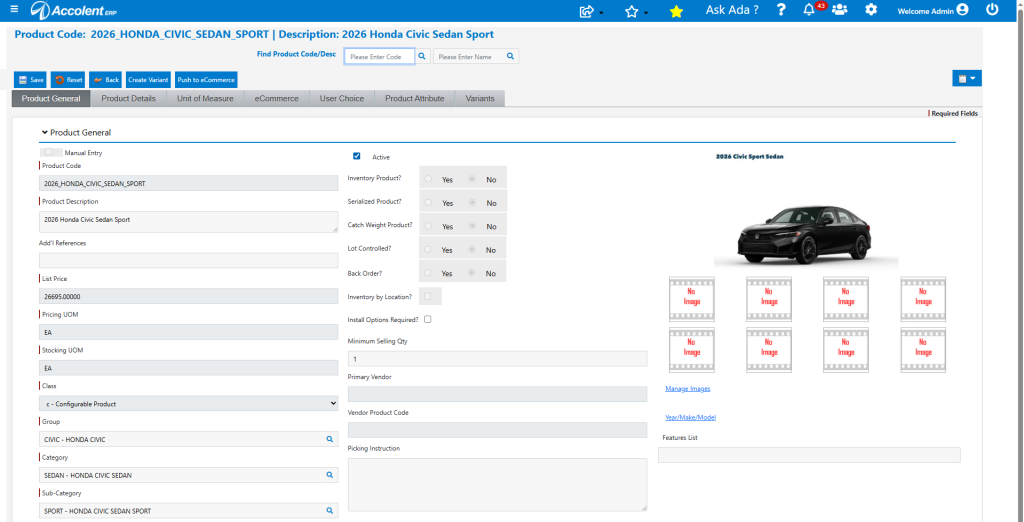
Task: Open the settings gear icon
Action: point(871,10)
